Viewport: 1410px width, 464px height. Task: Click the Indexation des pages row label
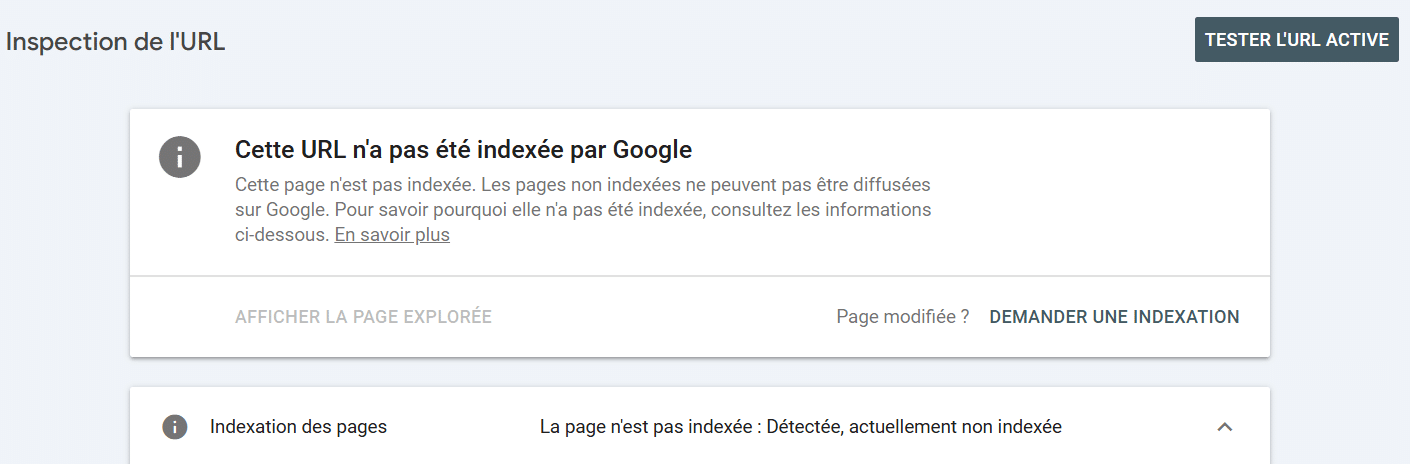click(x=298, y=427)
